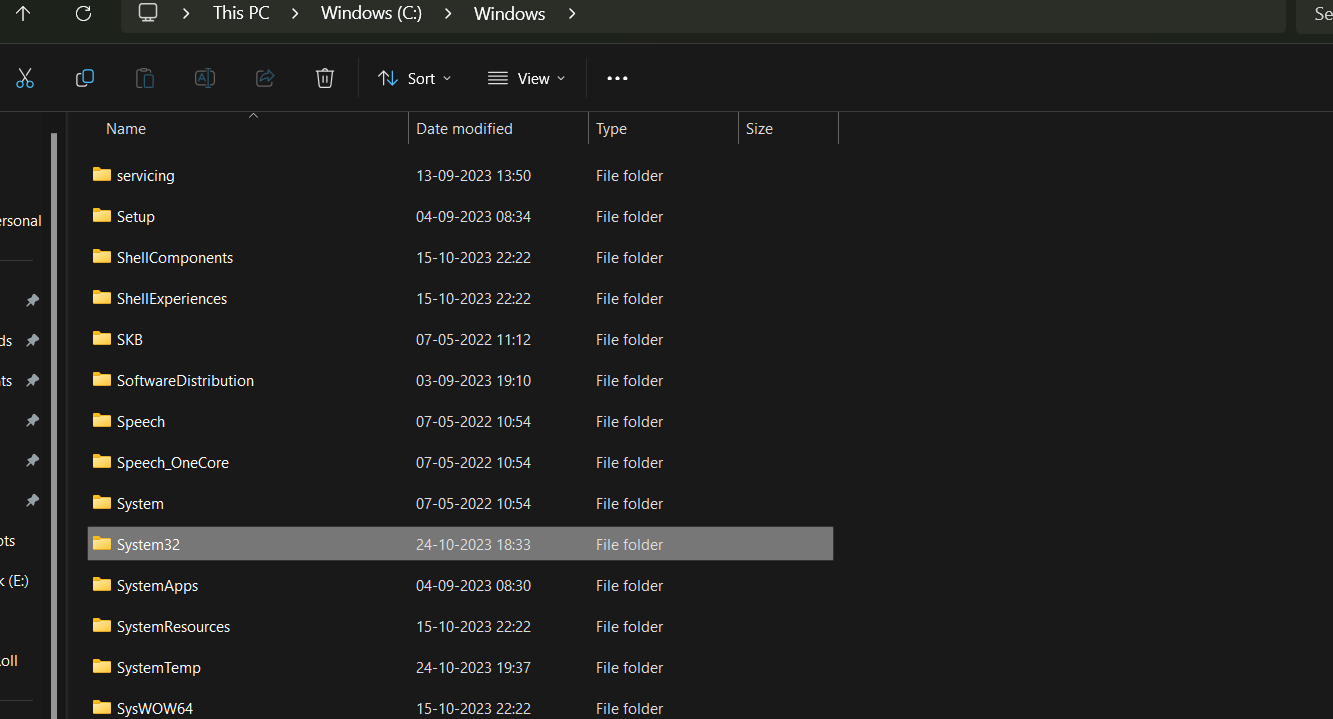Click the SysWOW64 folder name
Image resolution: width=1333 pixels, height=719 pixels.
click(155, 708)
